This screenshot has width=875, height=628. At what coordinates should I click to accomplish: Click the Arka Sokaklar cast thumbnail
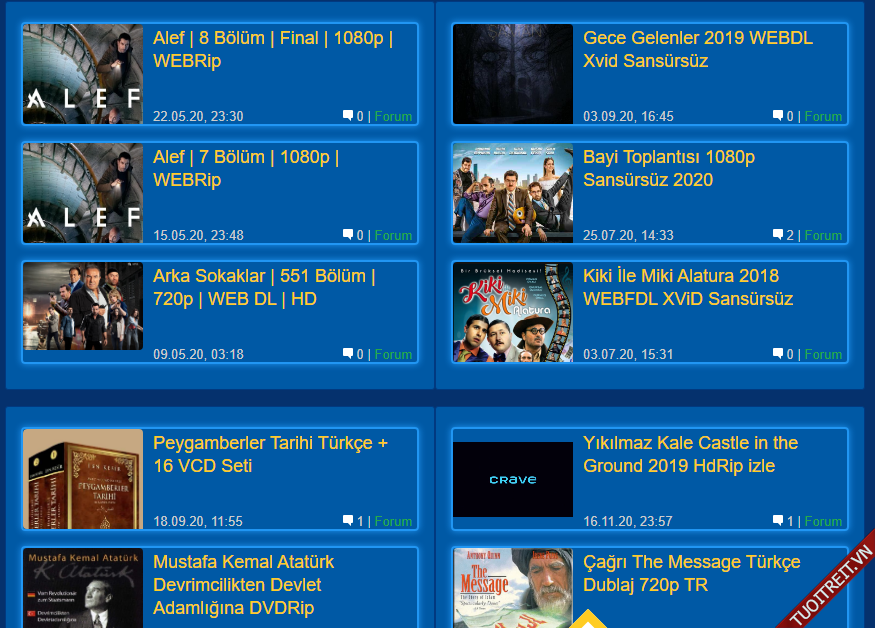pyautogui.click(x=83, y=306)
